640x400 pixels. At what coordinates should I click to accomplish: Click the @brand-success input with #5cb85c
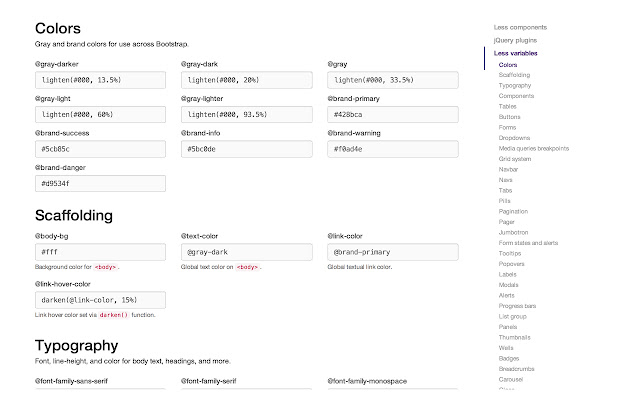pos(100,149)
